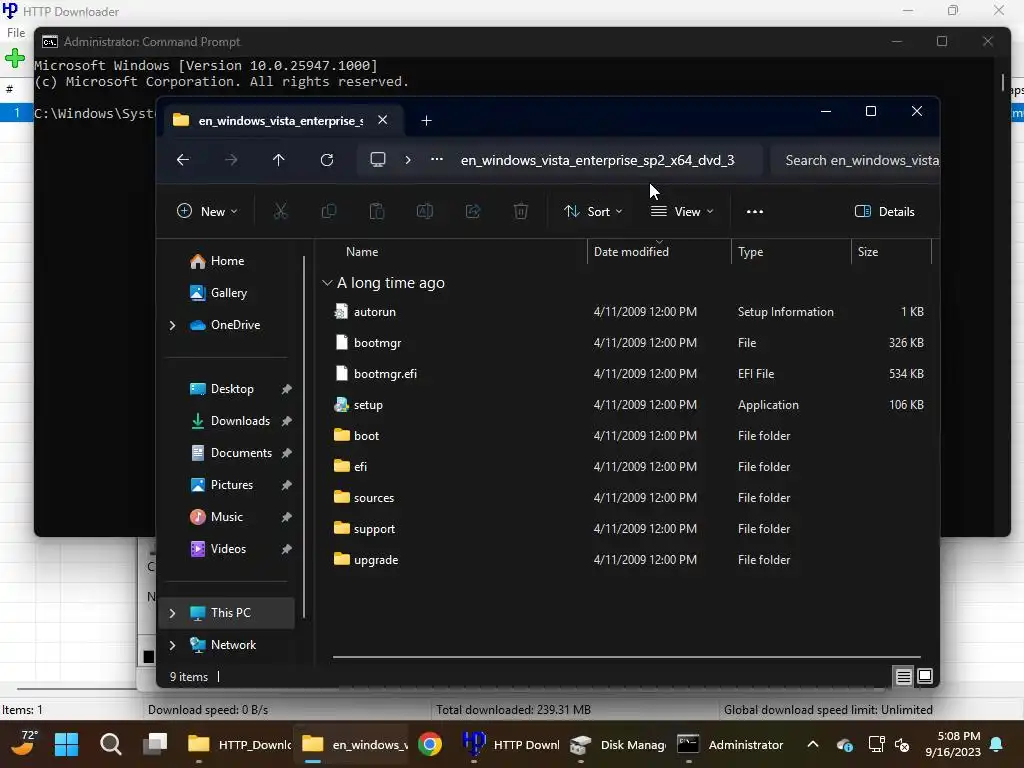
Task: Open Task View on taskbar
Action: 155,744
